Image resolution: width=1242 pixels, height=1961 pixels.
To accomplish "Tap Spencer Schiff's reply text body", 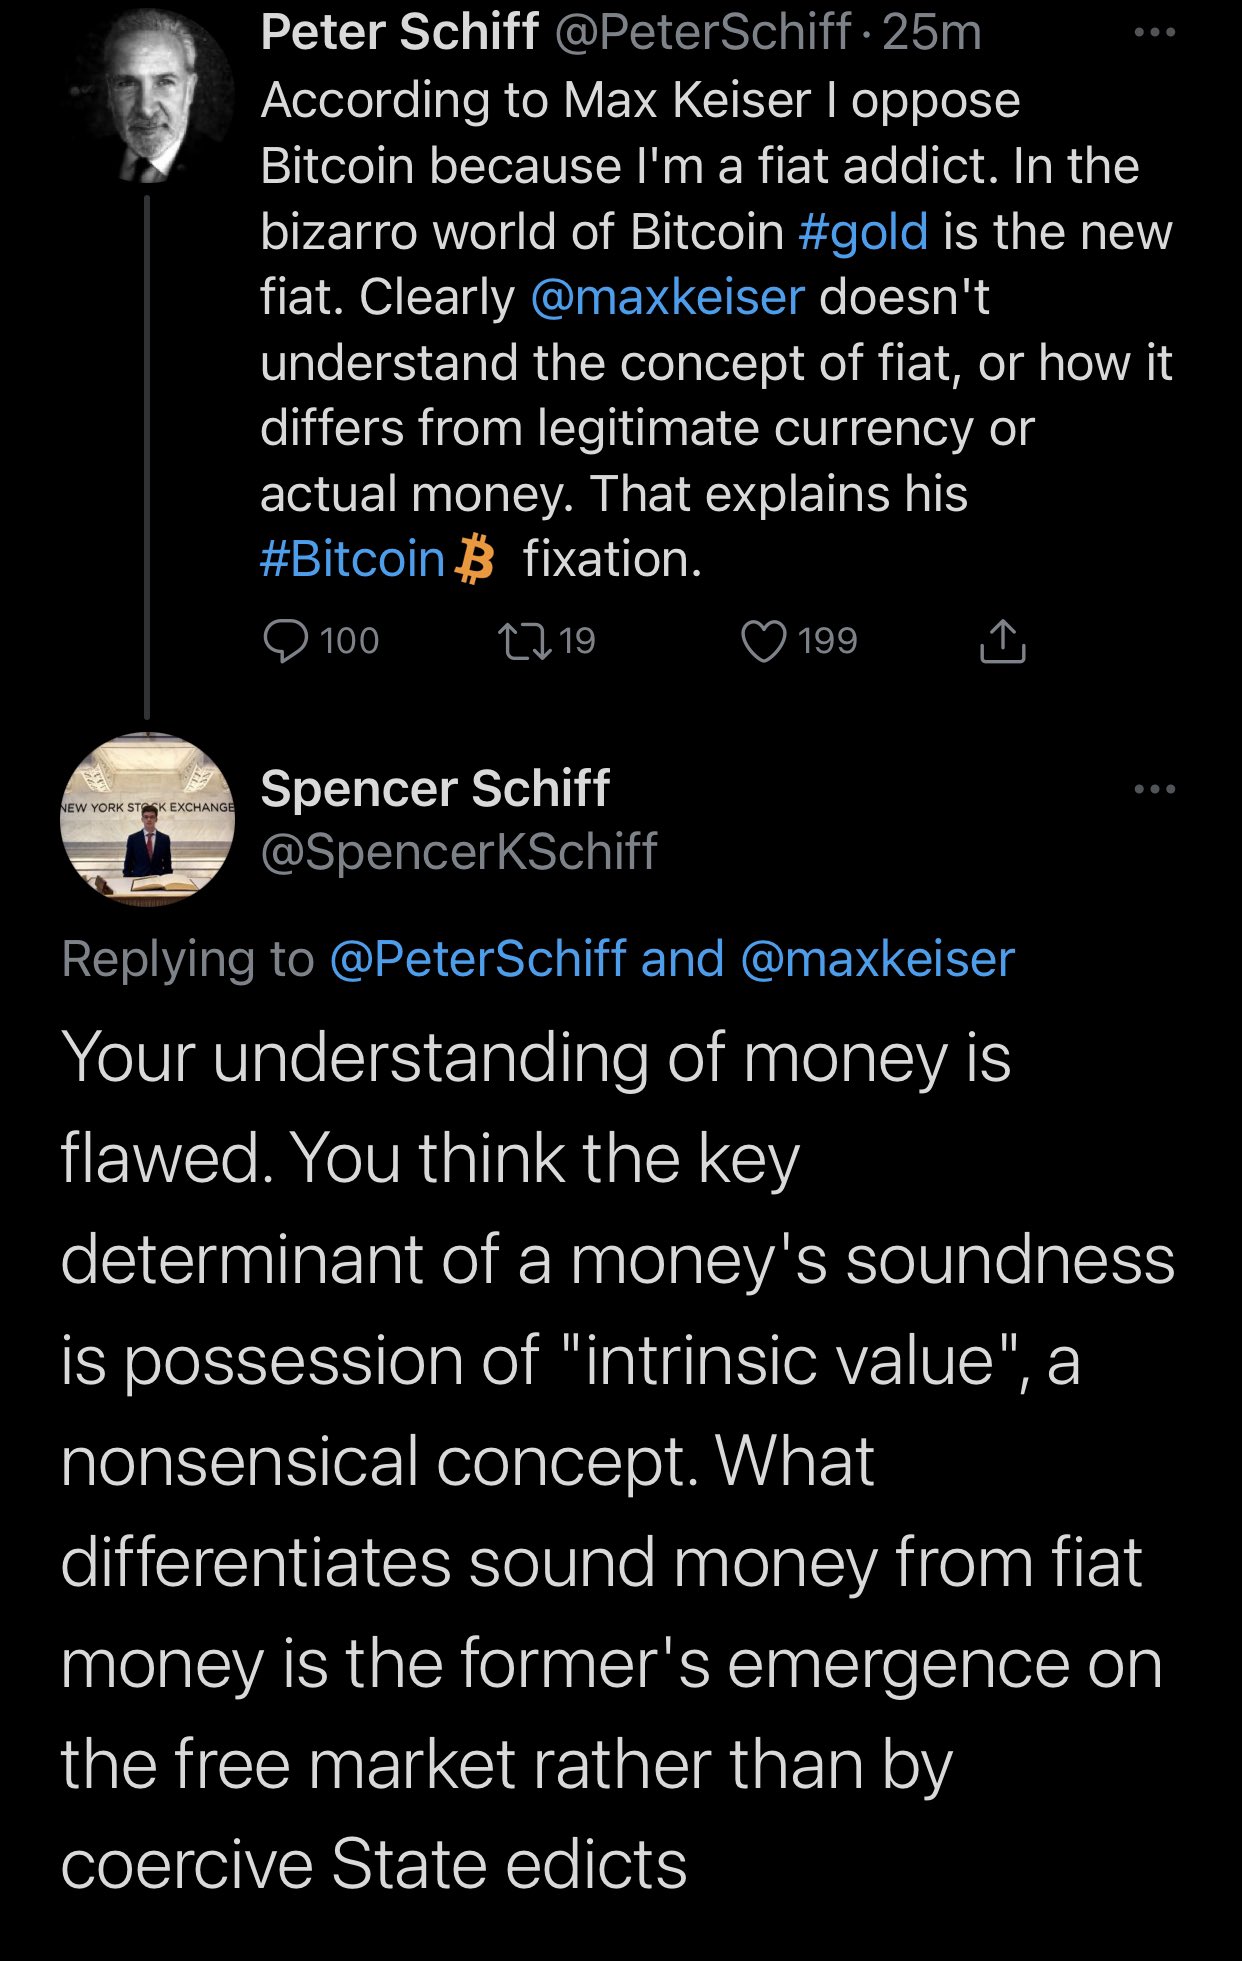I will pyautogui.click(x=618, y=1461).
